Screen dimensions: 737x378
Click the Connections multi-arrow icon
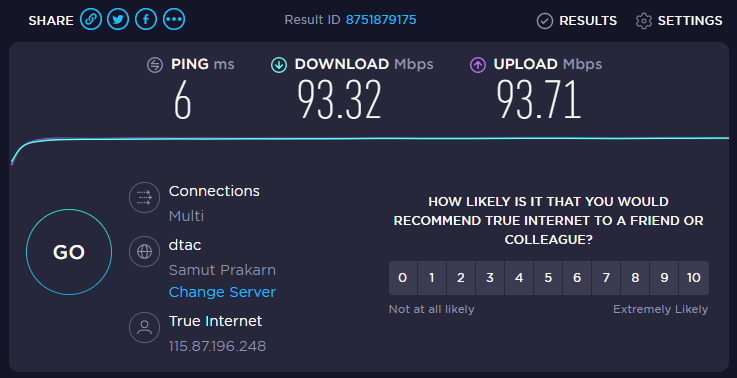[x=144, y=197]
